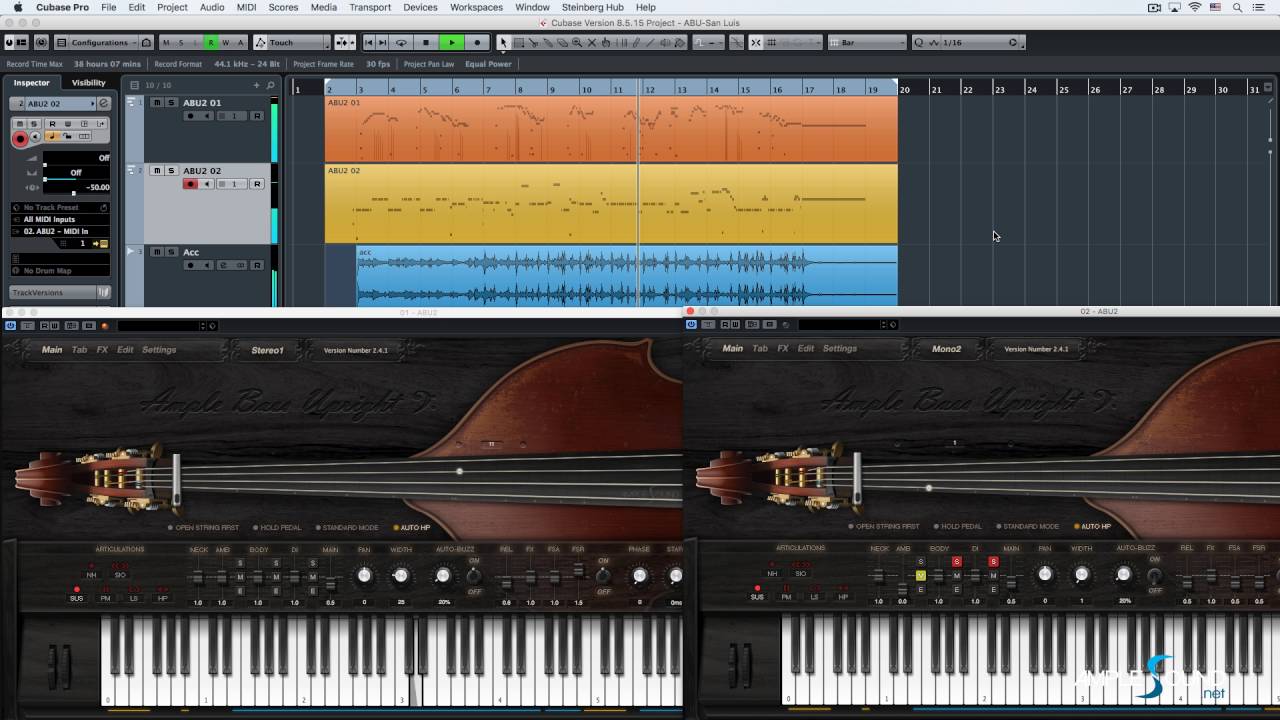Select the Zoom magnifier tool
Image resolution: width=1280 pixels, height=720 pixels.
coord(577,43)
